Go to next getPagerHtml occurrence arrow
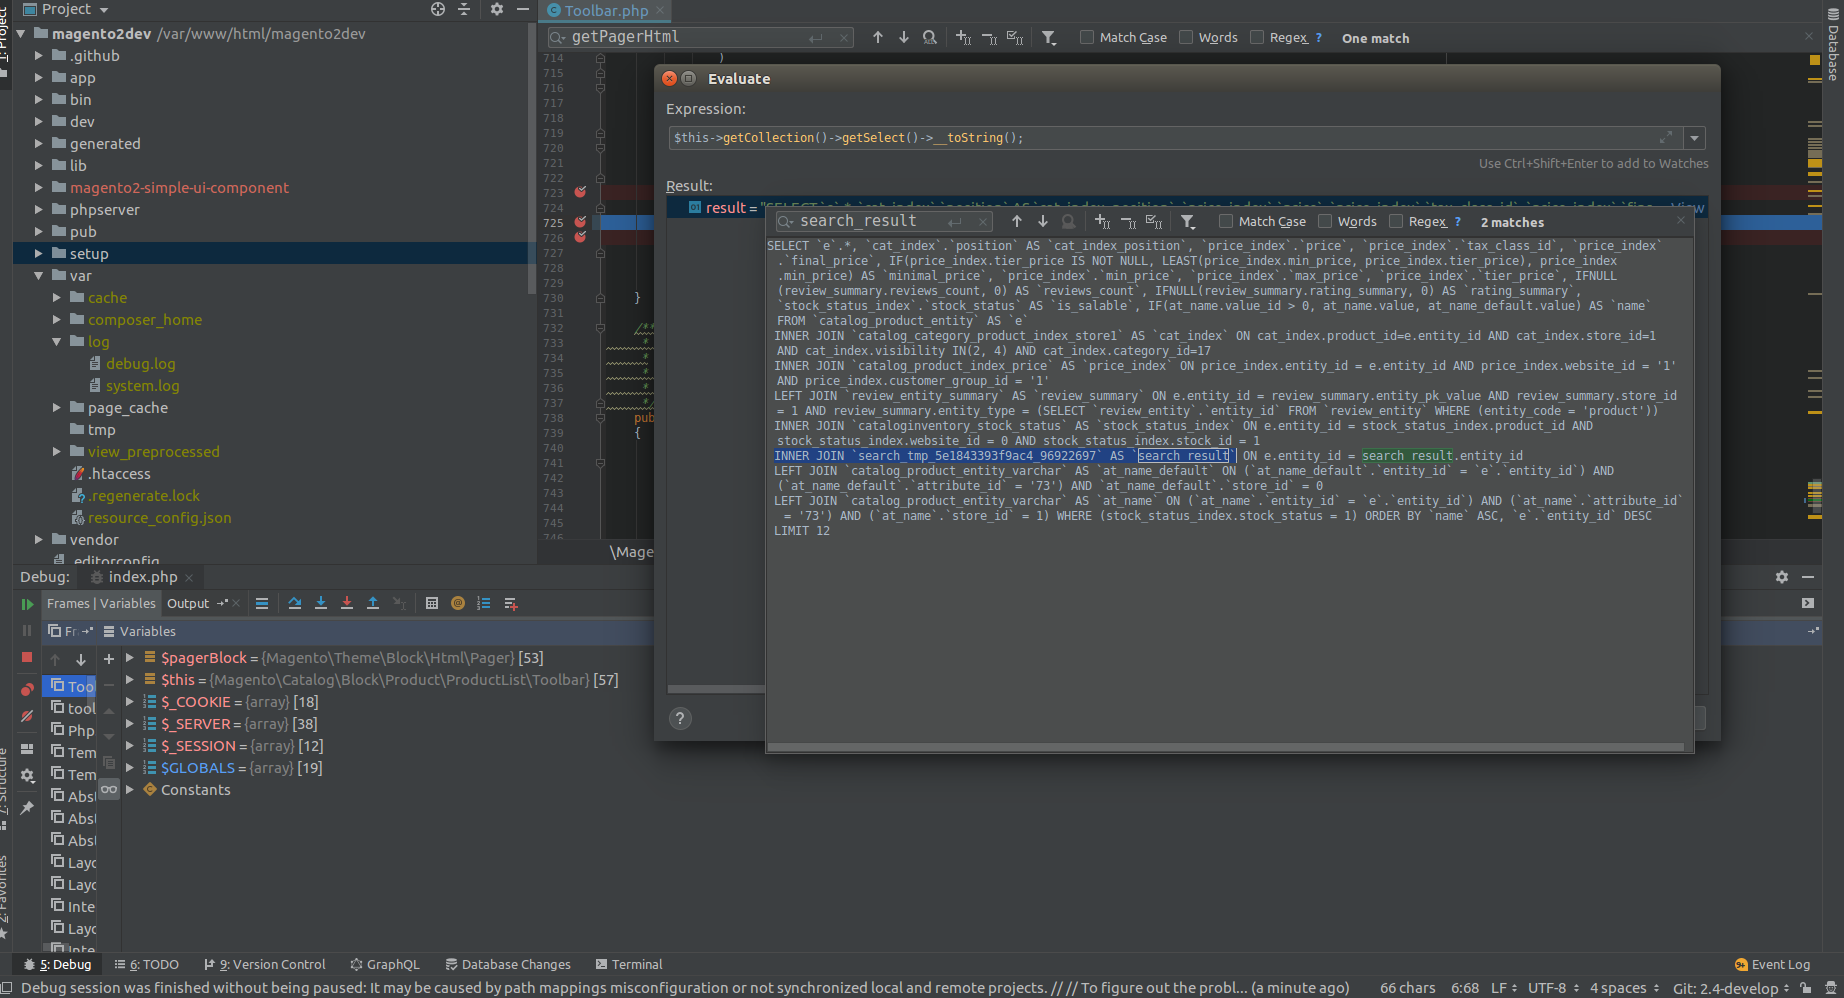The width and height of the screenshot is (1844, 998). pos(904,37)
